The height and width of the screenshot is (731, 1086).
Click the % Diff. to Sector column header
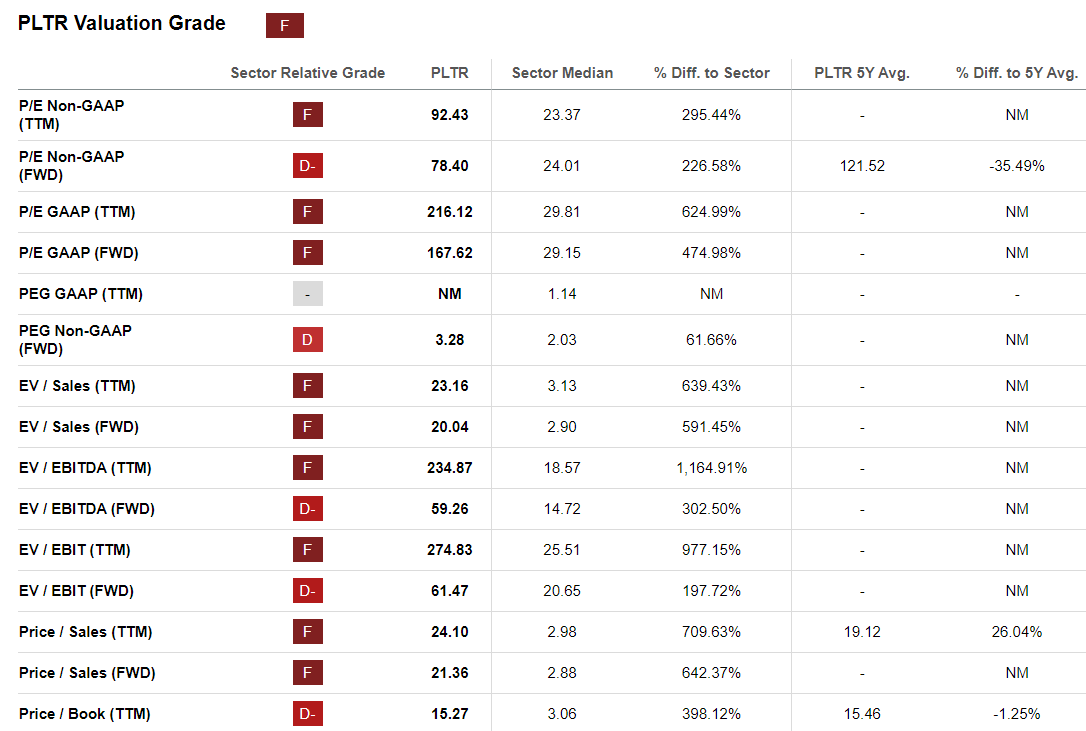712,73
